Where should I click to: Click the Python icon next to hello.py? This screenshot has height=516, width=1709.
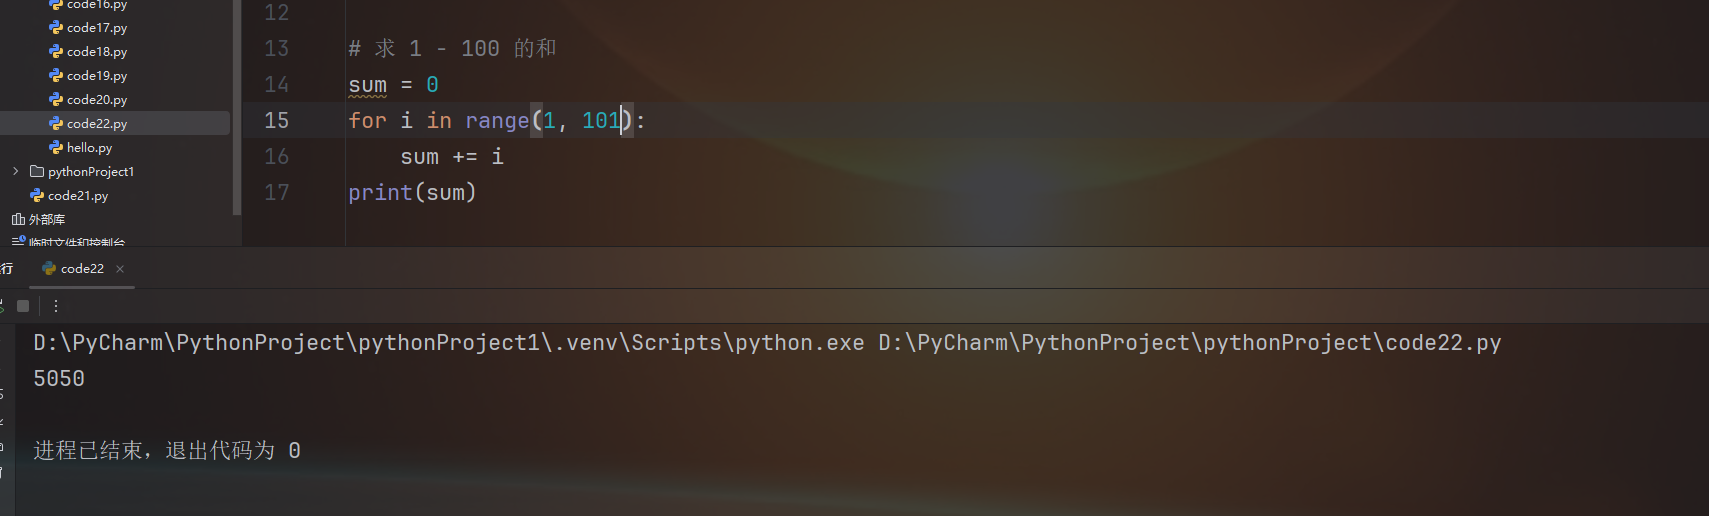[x=56, y=148]
